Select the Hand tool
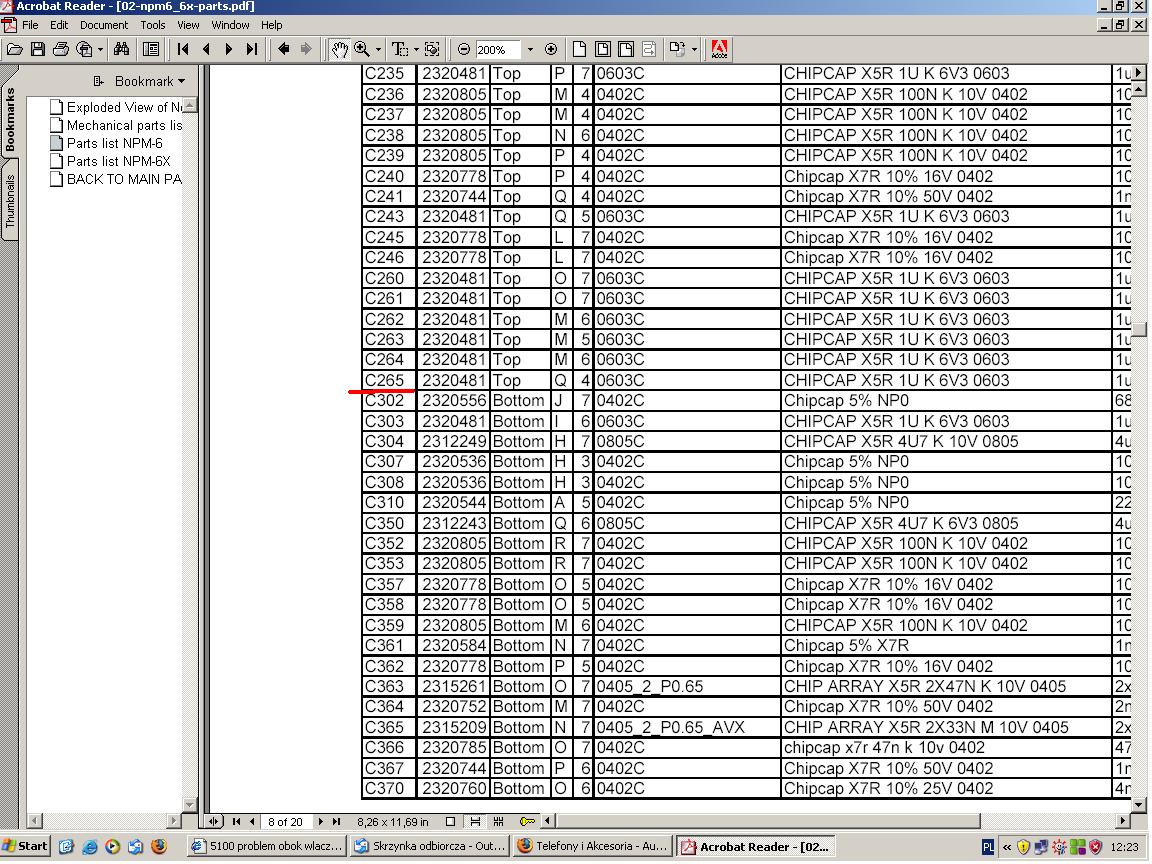Viewport: 1152px width, 864px height. [339, 49]
